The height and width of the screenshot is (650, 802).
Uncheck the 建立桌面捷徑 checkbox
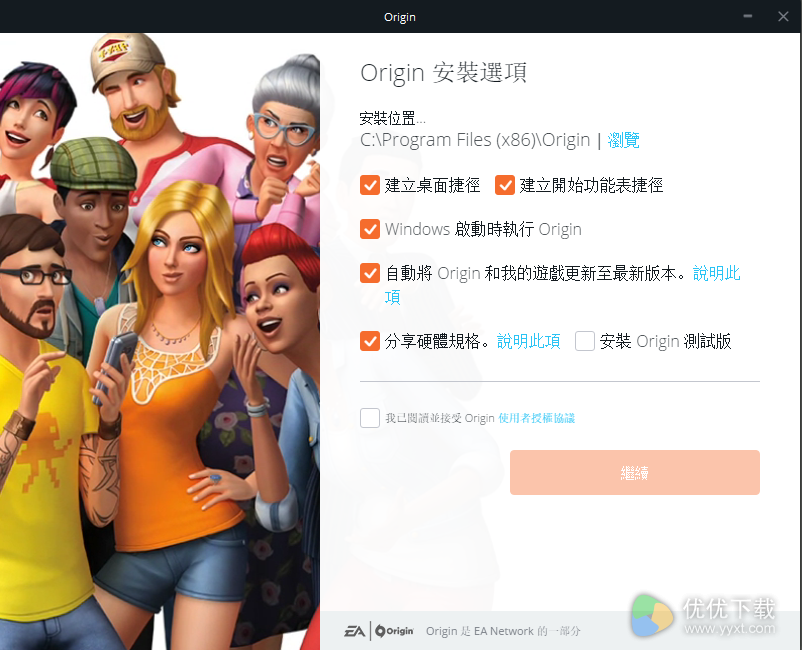click(x=370, y=185)
